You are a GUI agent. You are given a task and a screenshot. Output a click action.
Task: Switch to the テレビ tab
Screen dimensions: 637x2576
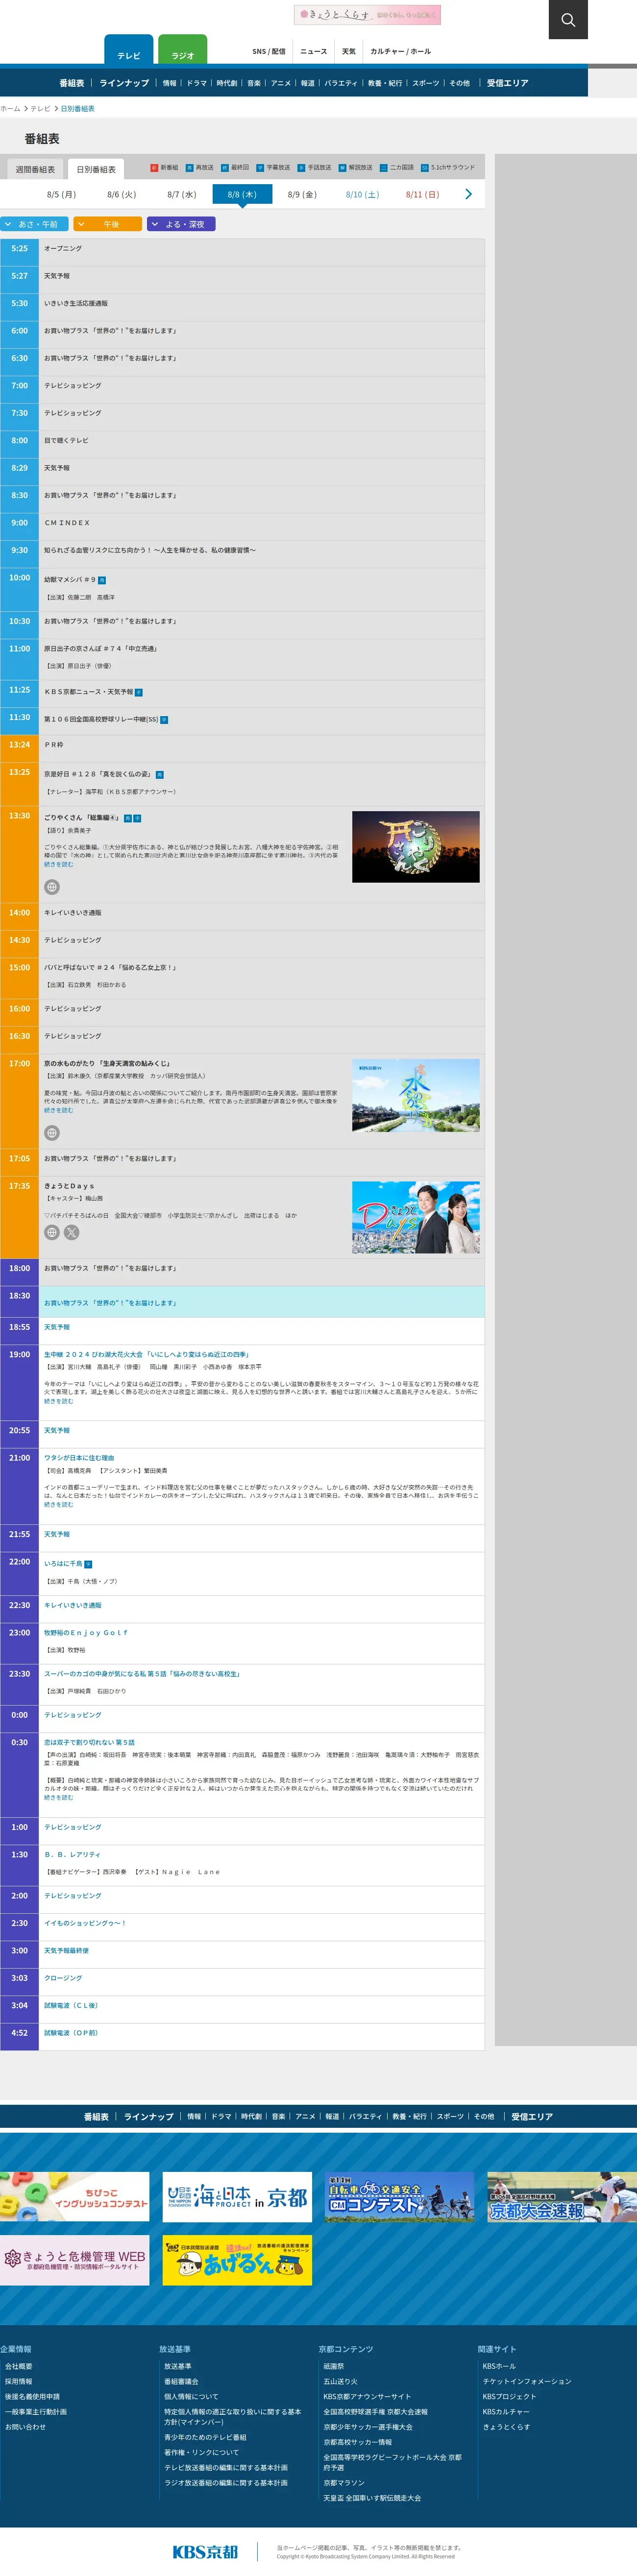coord(129,50)
